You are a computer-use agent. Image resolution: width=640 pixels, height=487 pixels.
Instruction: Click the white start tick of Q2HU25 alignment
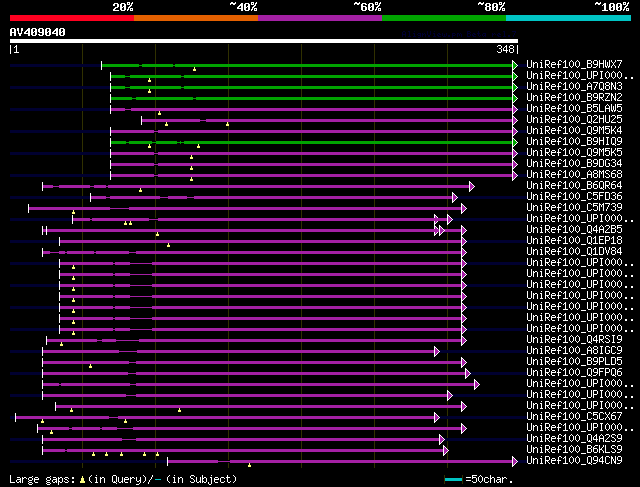[142, 120]
